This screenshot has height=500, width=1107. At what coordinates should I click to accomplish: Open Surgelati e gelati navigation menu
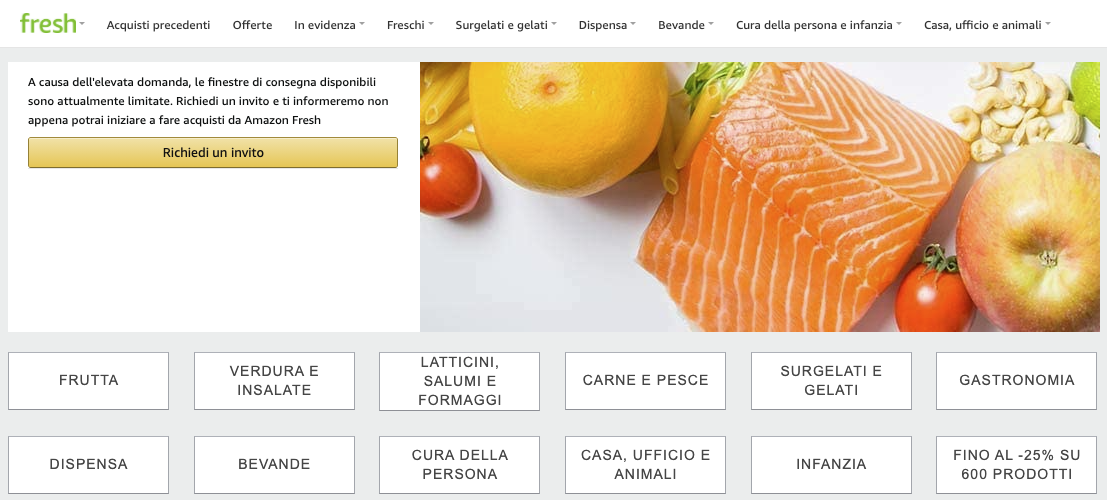505,25
